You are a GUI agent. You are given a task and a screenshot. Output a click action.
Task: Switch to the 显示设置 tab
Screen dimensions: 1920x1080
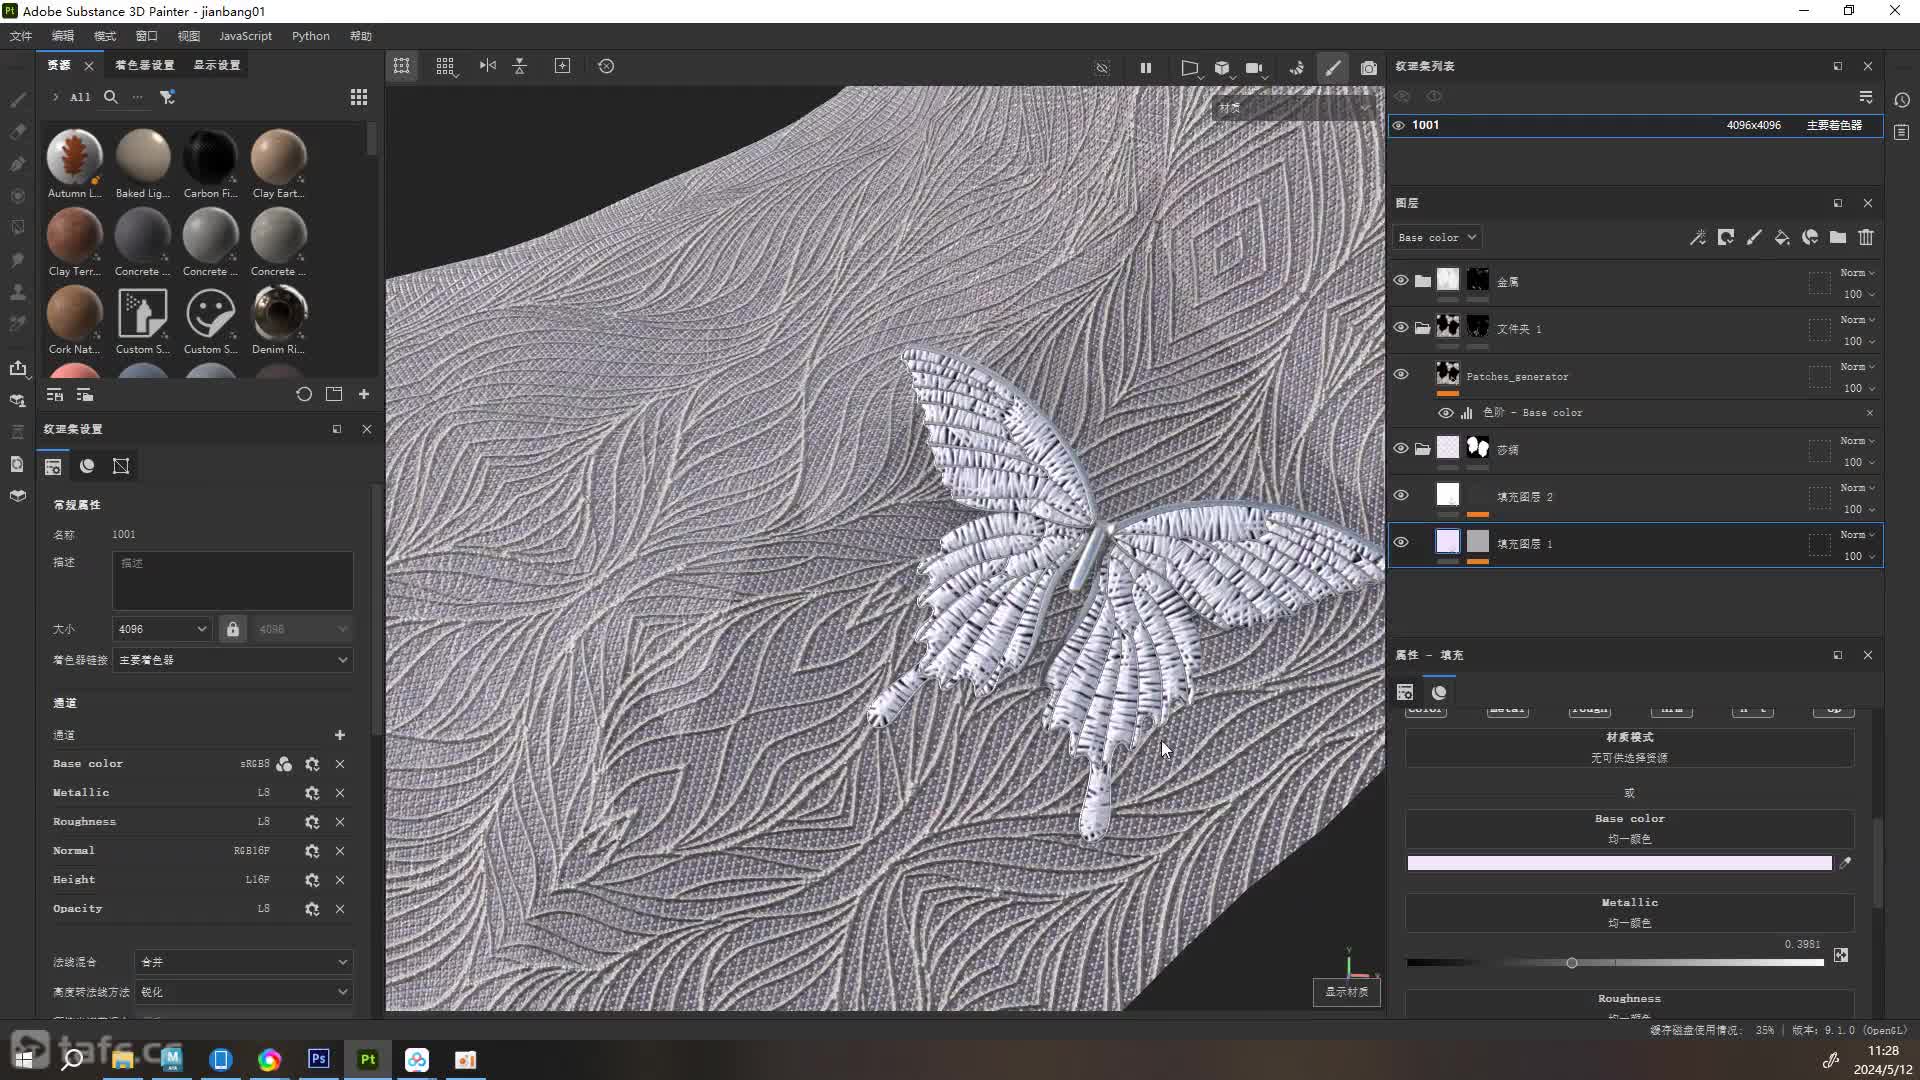[x=216, y=65]
